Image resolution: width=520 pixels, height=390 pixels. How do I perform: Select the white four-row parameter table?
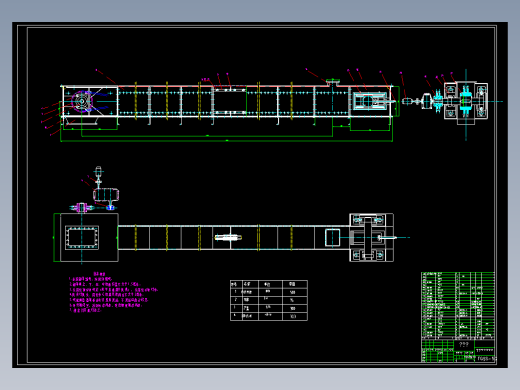(x=269, y=300)
